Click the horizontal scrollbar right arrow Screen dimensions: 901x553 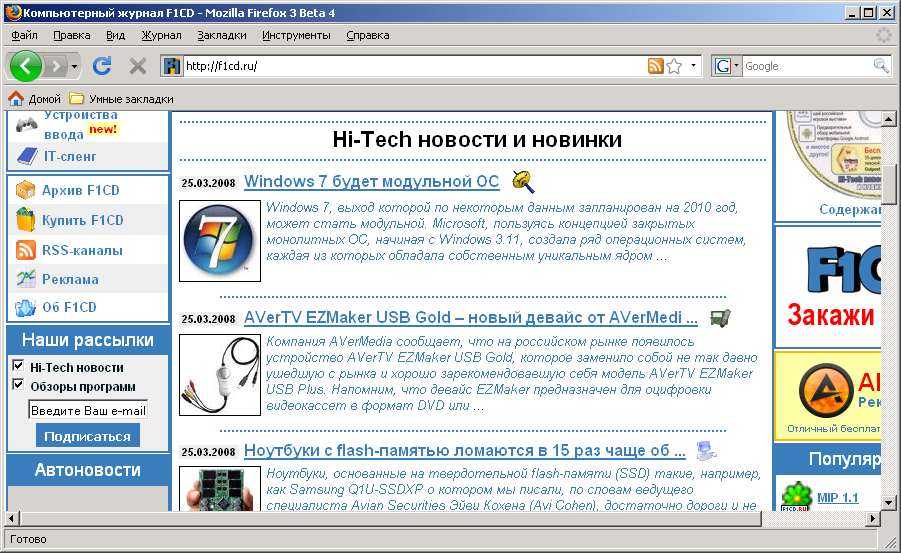click(x=873, y=519)
